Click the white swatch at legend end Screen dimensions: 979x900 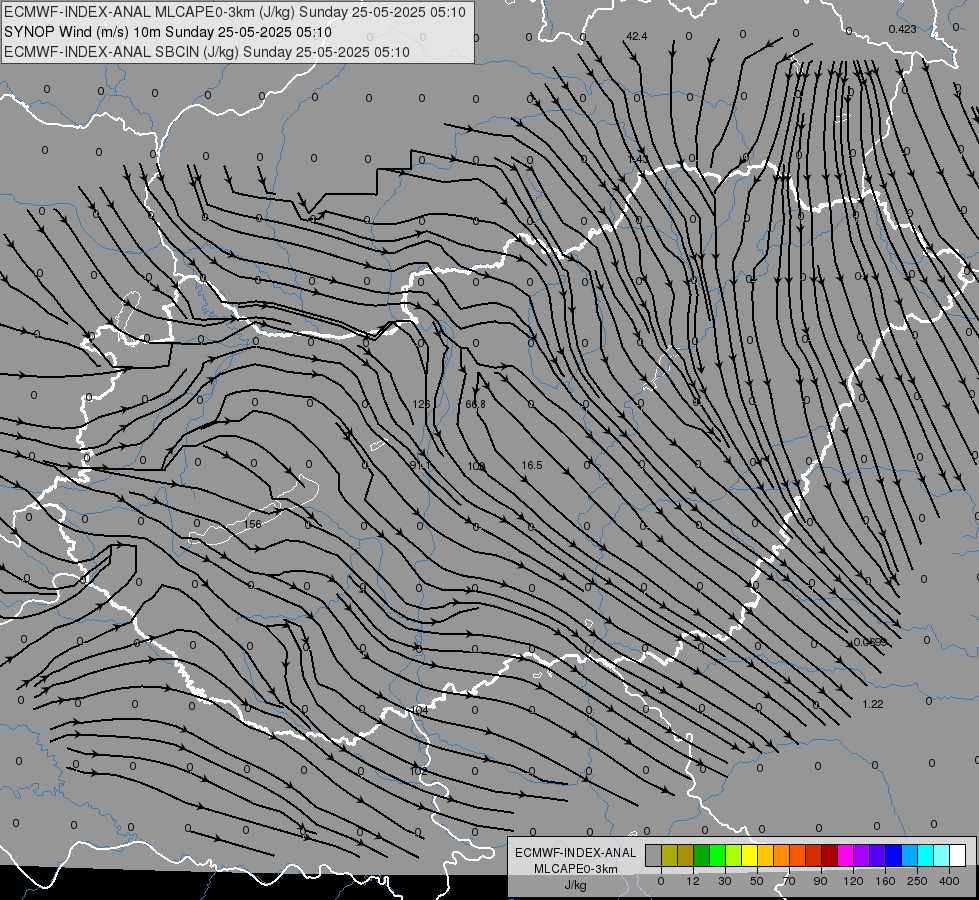click(x=958, y=855)
